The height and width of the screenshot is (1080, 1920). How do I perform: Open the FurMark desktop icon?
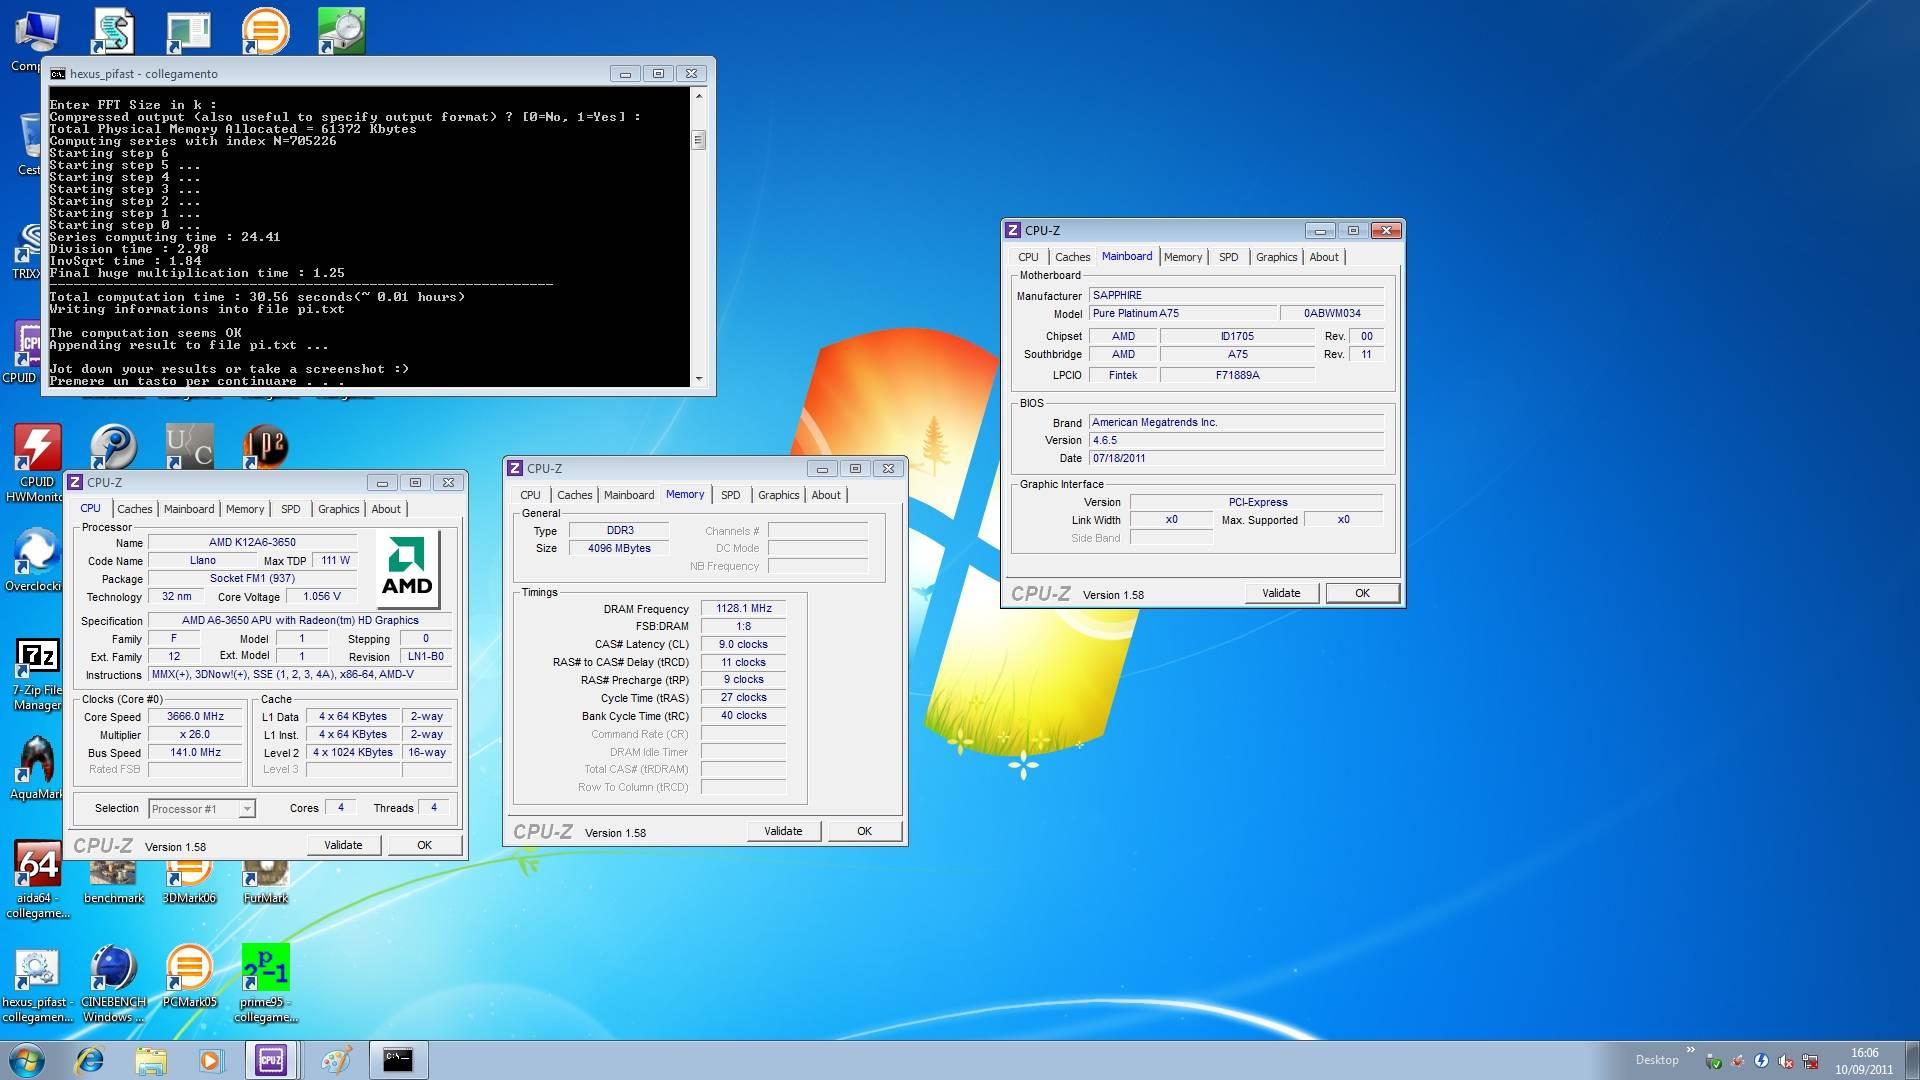pyautogui.click(x=265, y=881)
